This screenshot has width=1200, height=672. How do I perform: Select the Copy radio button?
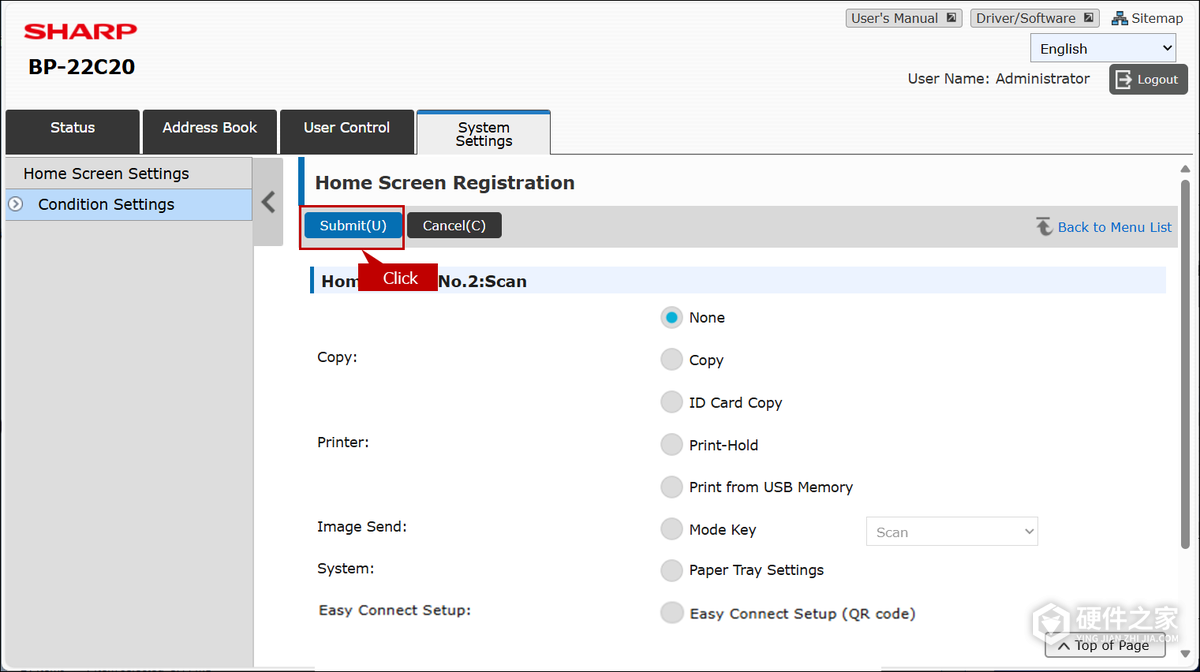[671, 360]
